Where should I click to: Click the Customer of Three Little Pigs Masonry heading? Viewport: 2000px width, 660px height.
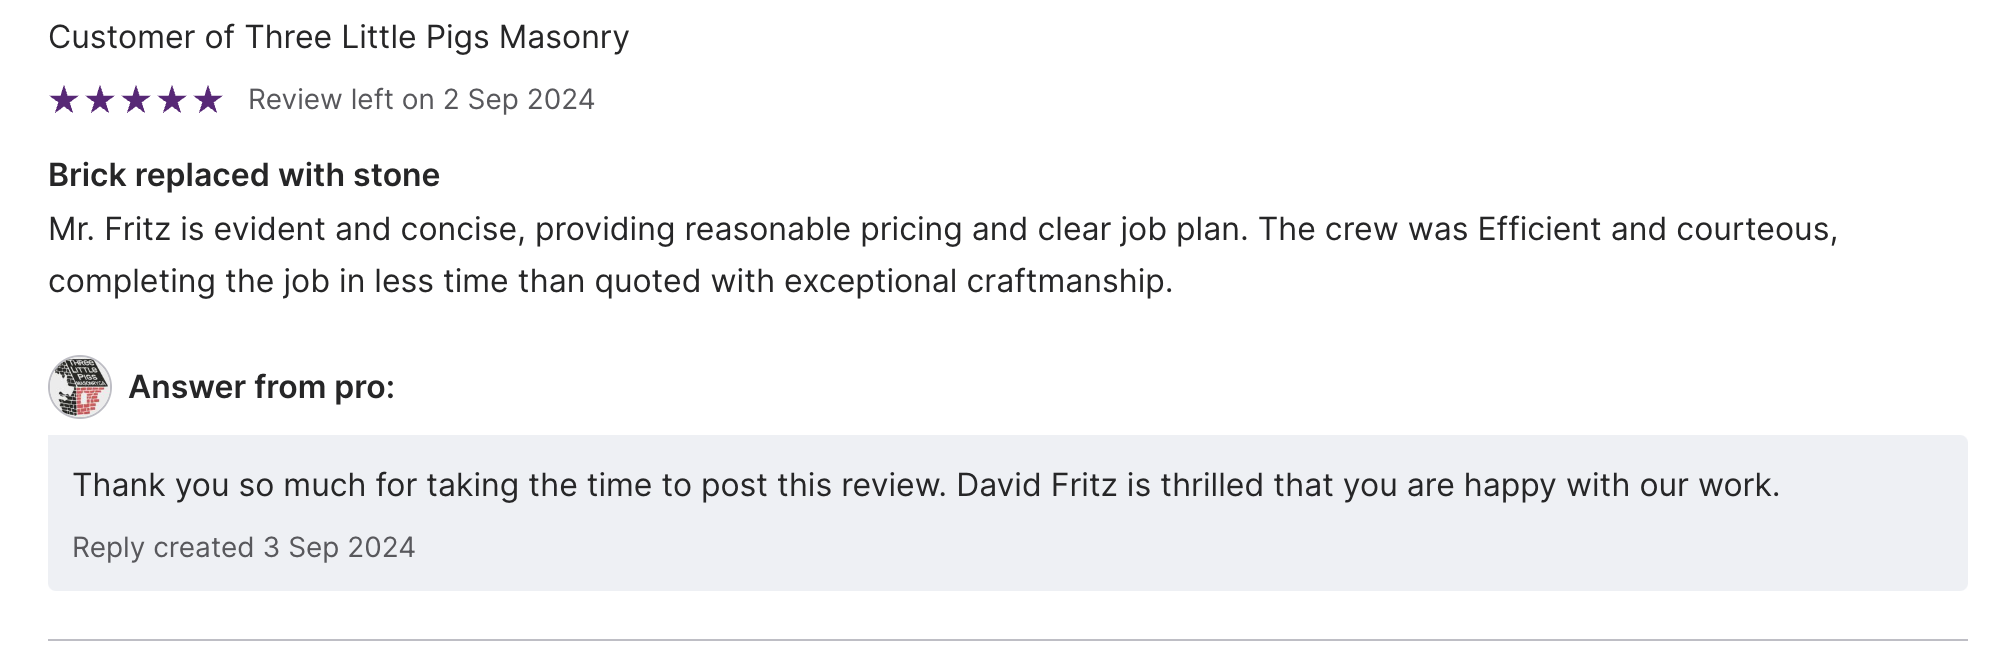click(x=338, y=37)
